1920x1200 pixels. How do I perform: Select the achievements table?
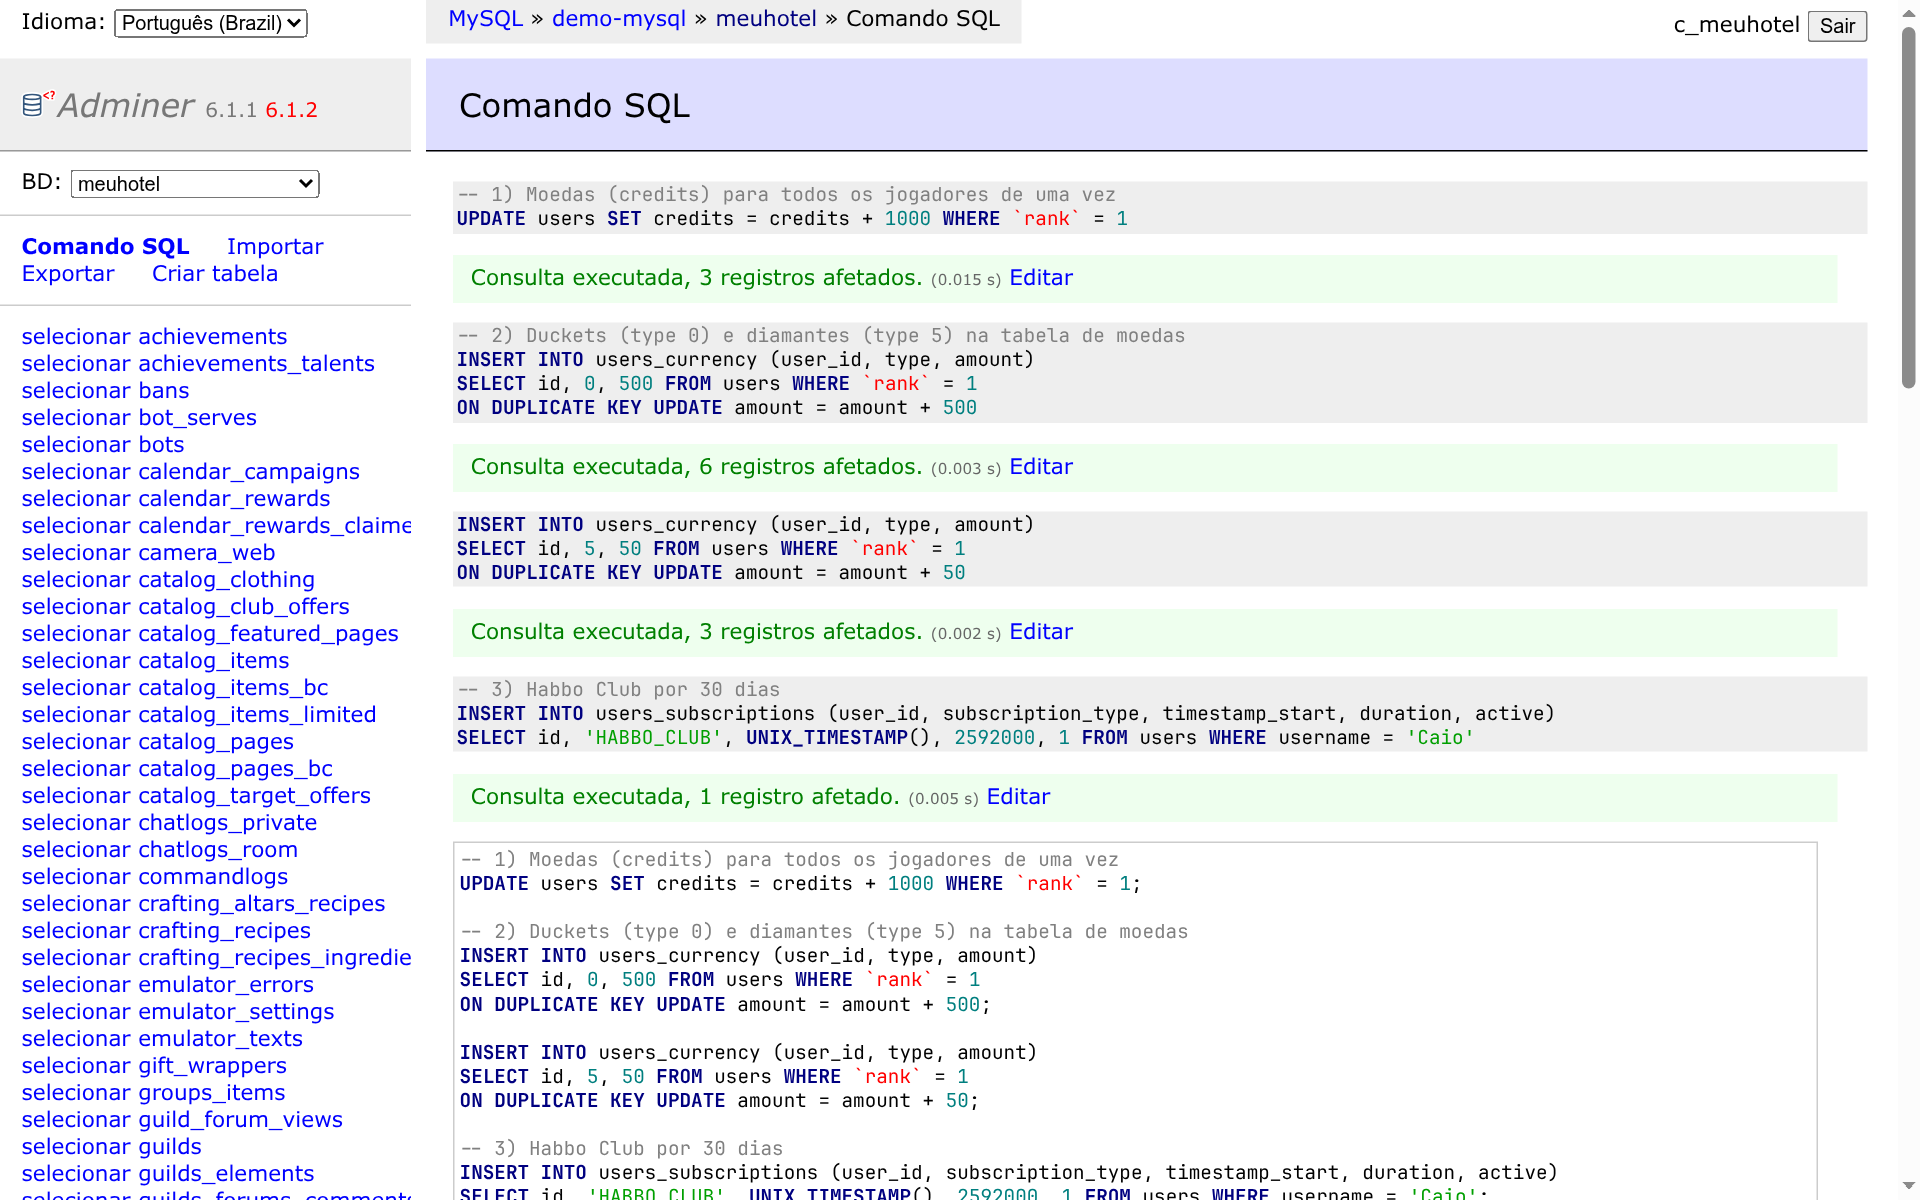pyautogui.click(x=154, y=336)
